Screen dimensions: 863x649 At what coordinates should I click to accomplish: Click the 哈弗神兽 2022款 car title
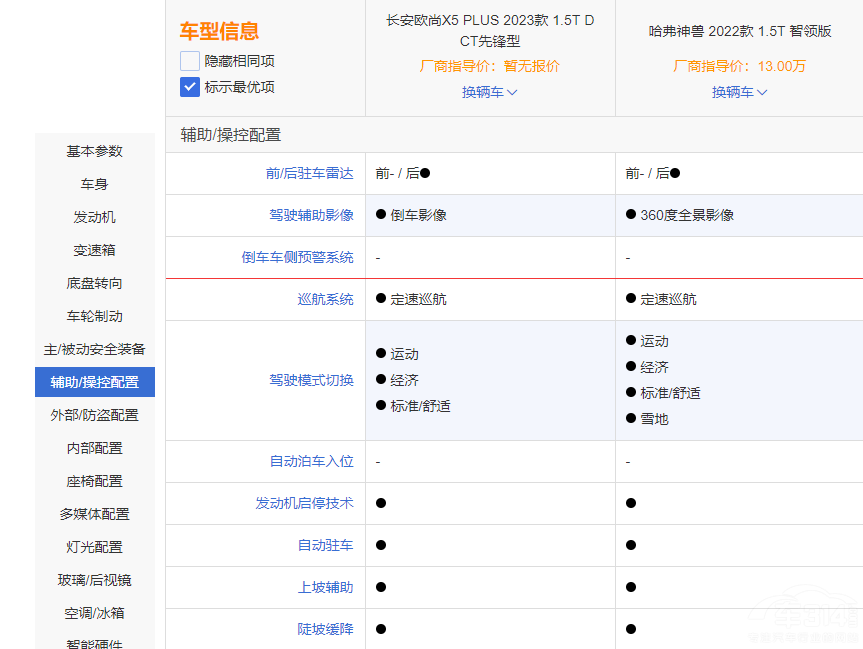(x=739, y=30)
